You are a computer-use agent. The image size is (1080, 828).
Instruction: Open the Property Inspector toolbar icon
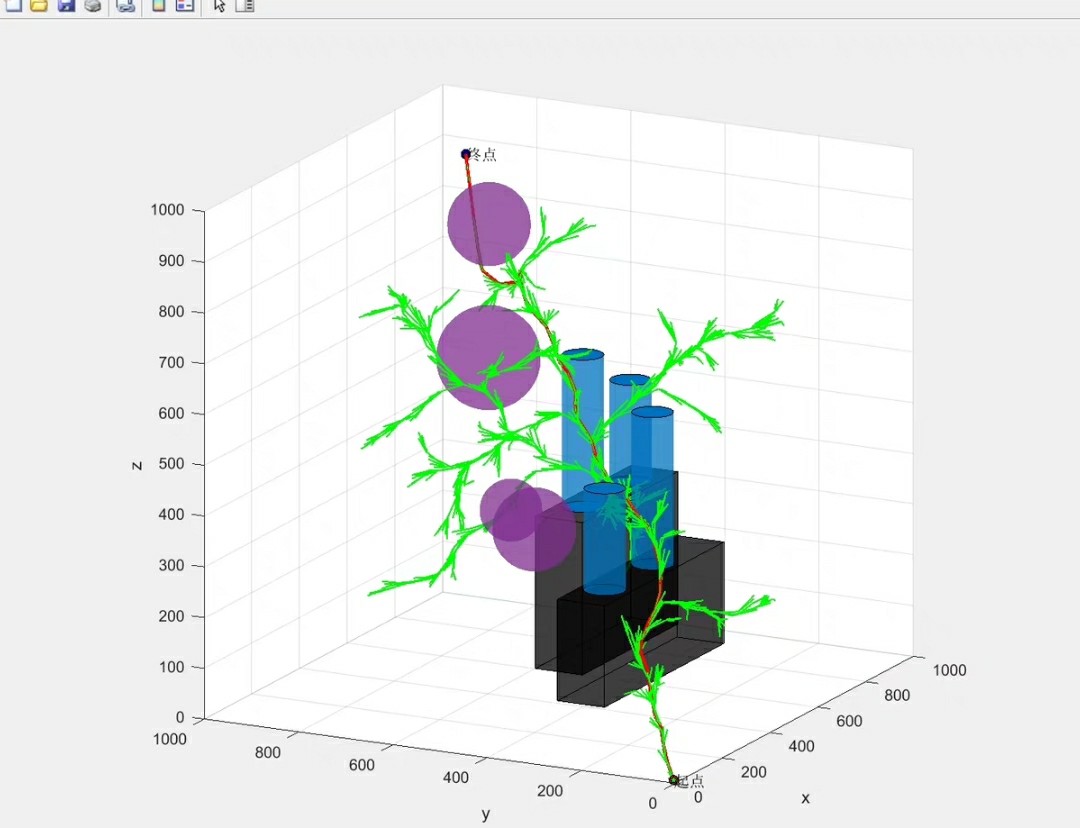pyautogui.click(x=245, y=6)
